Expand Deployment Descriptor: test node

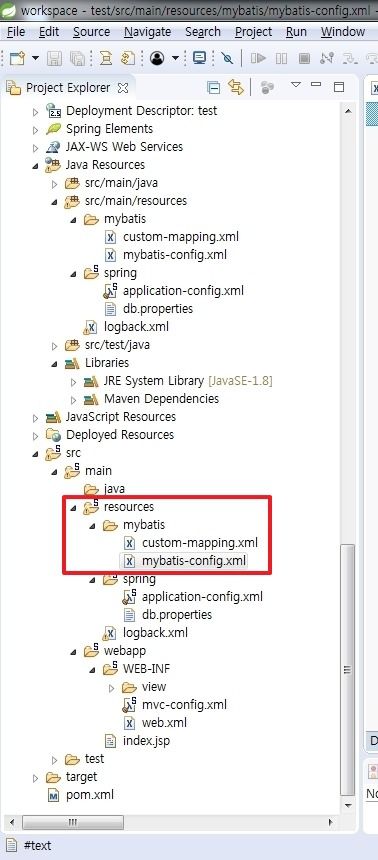click(x=36, y=111)
